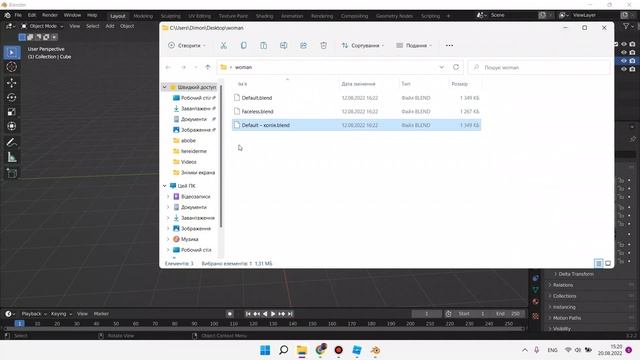640x360 pixels.
Task: Click the Explorer back arrow
Action: pos(168,67)
